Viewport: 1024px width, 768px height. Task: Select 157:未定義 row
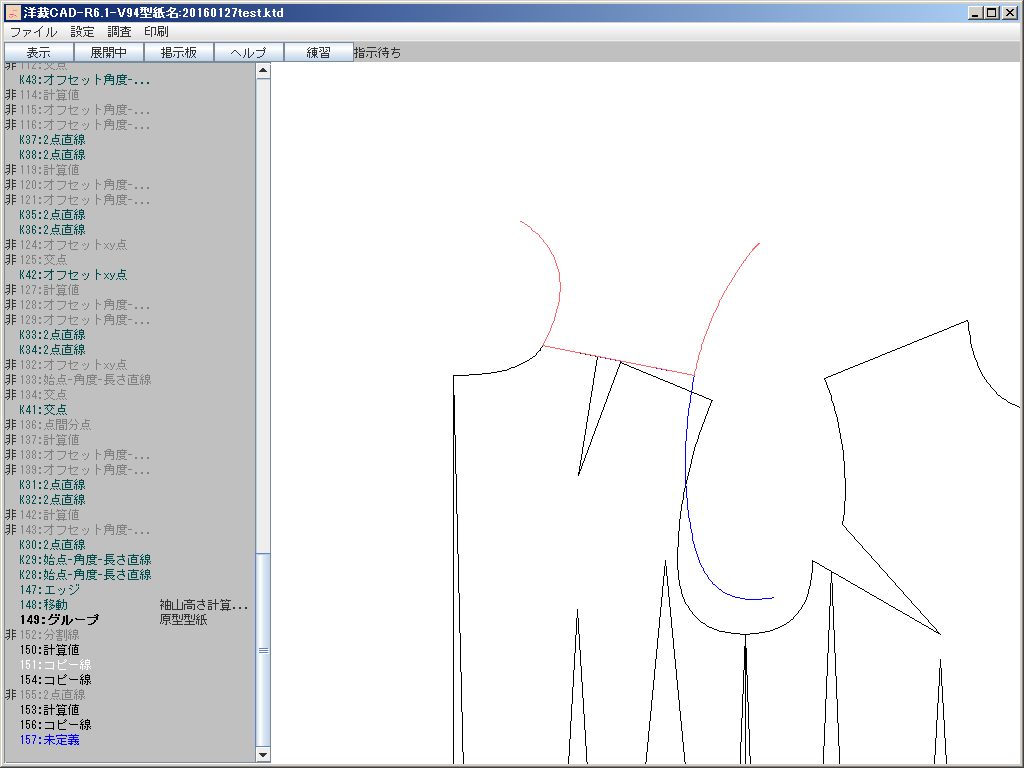[49, 741]
